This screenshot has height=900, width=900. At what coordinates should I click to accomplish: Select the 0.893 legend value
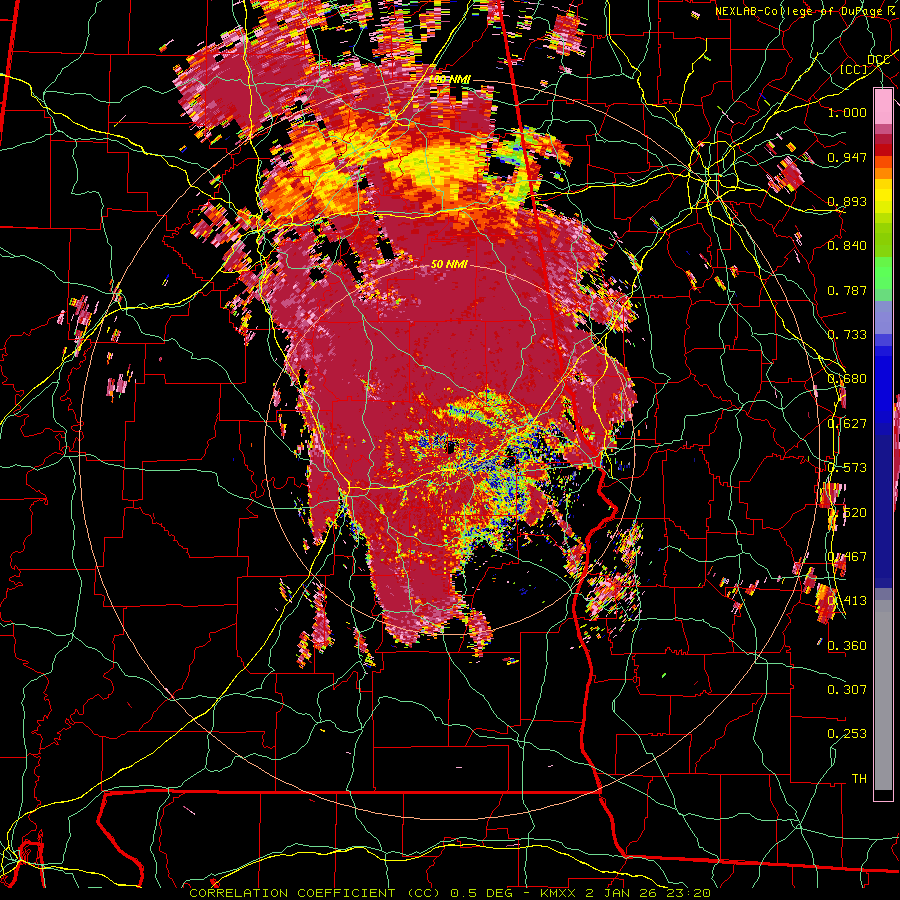(847, 201)
